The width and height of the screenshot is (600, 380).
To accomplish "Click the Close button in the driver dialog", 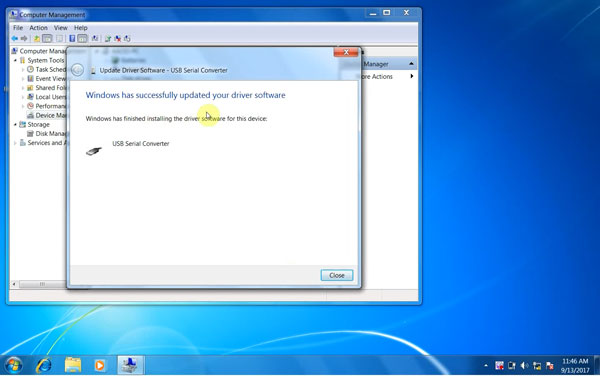I will pos(337,275).
